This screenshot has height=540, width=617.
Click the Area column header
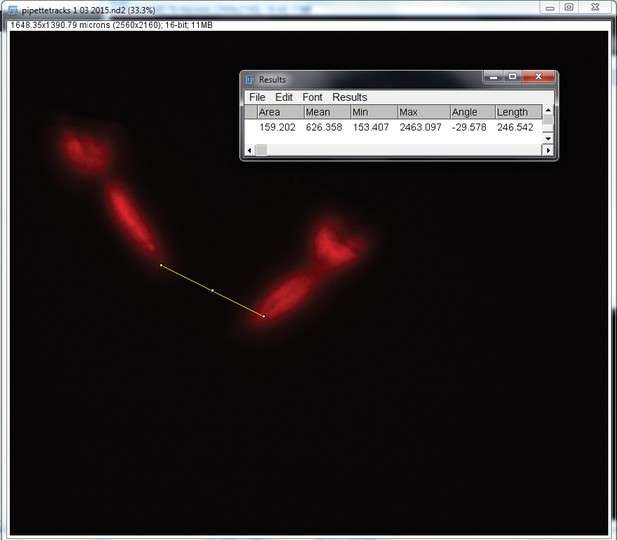coord(281,112)
